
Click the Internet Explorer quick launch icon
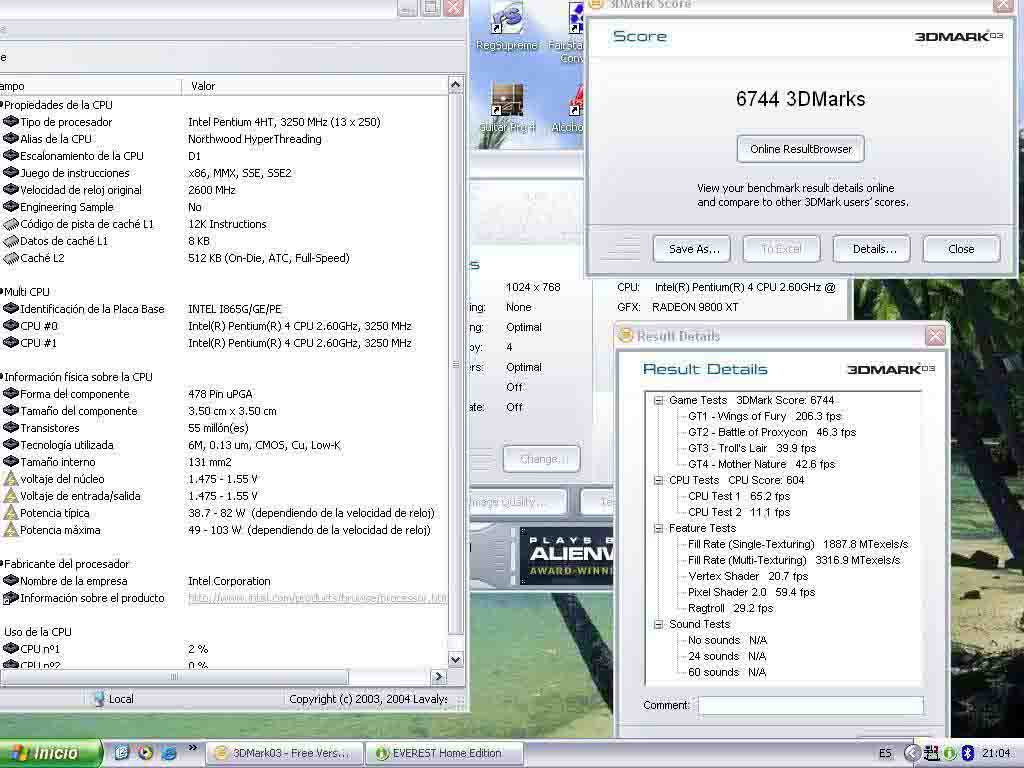169,753
